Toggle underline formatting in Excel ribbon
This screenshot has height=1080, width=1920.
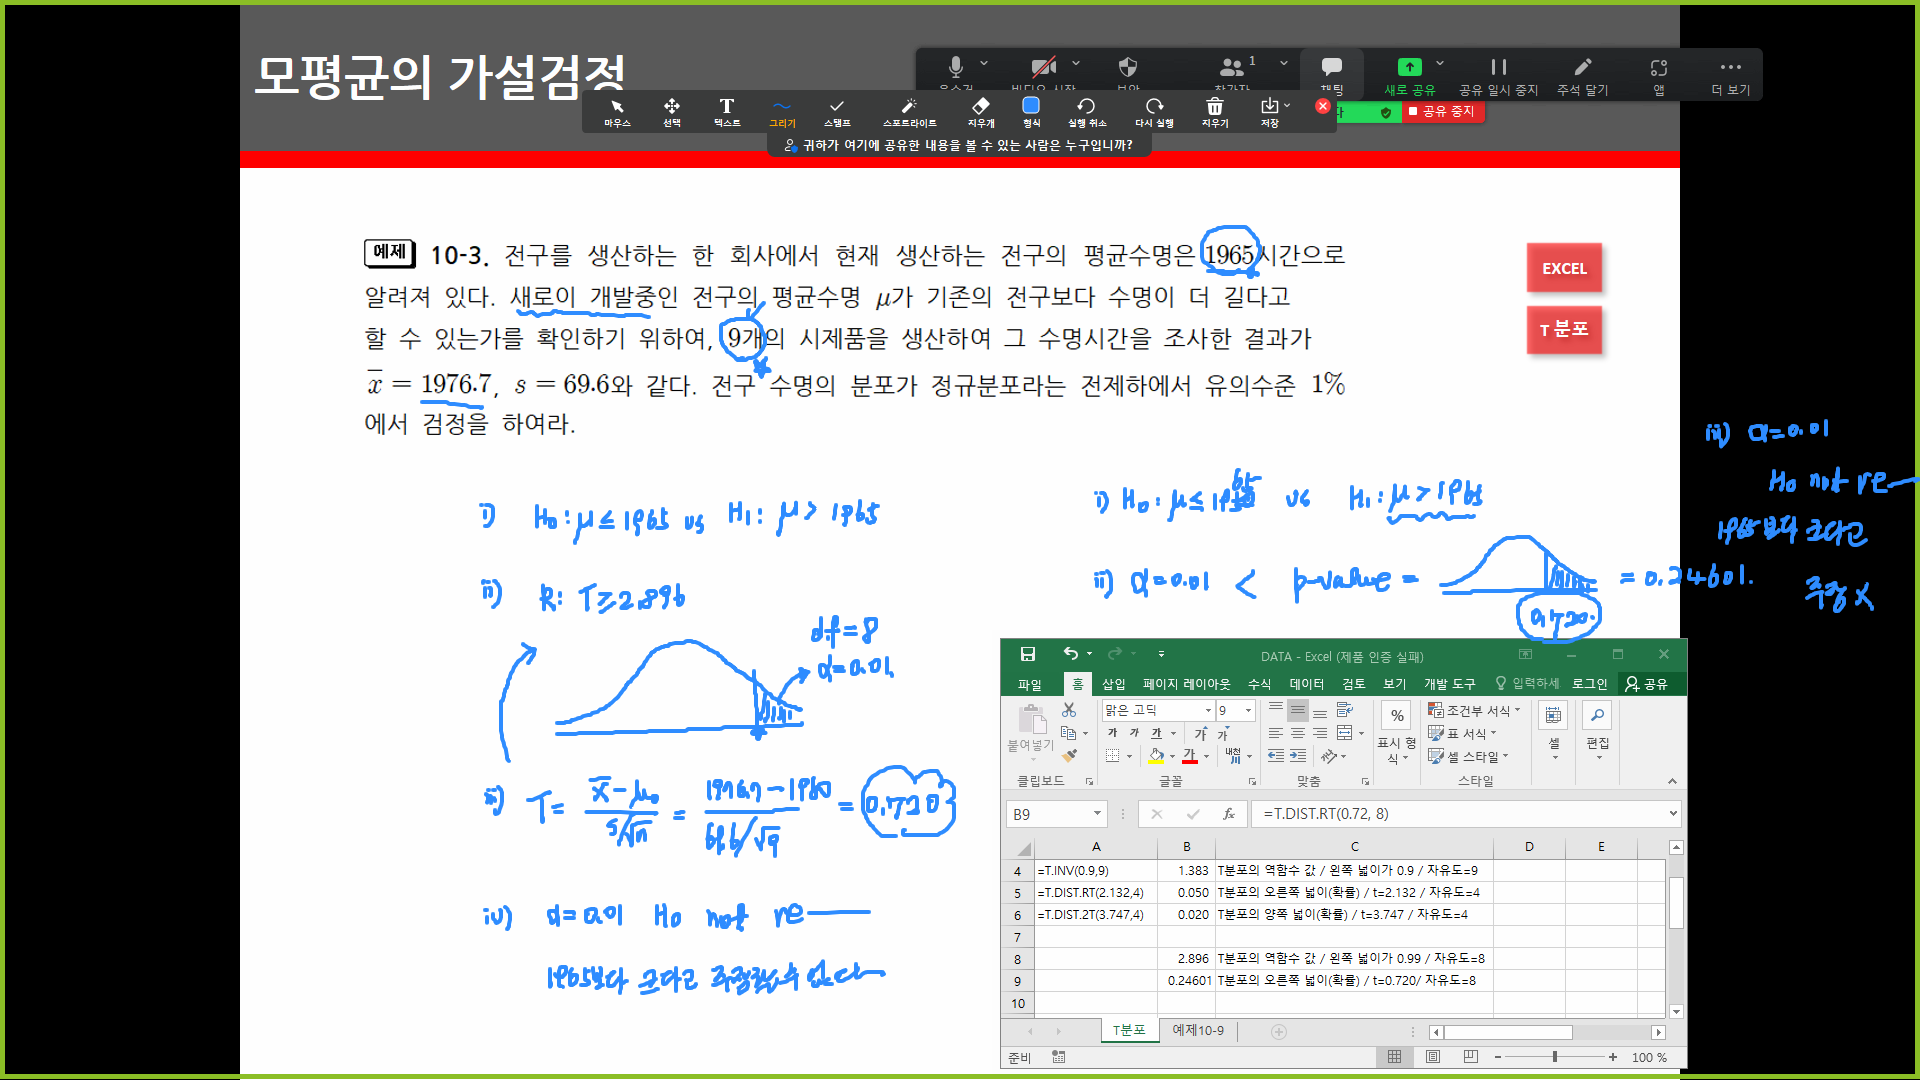[x=1156, y=733]
